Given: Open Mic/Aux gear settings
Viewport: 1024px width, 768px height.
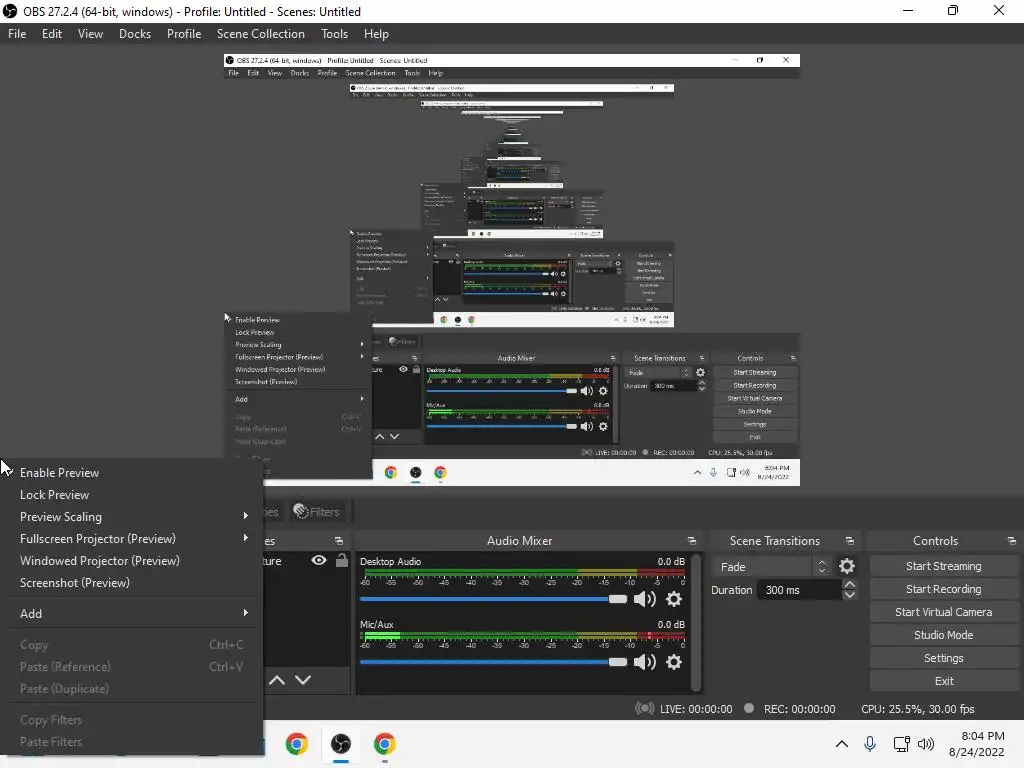Looking at the screenshot, I should pyautogui.click(x=673, y=662).
